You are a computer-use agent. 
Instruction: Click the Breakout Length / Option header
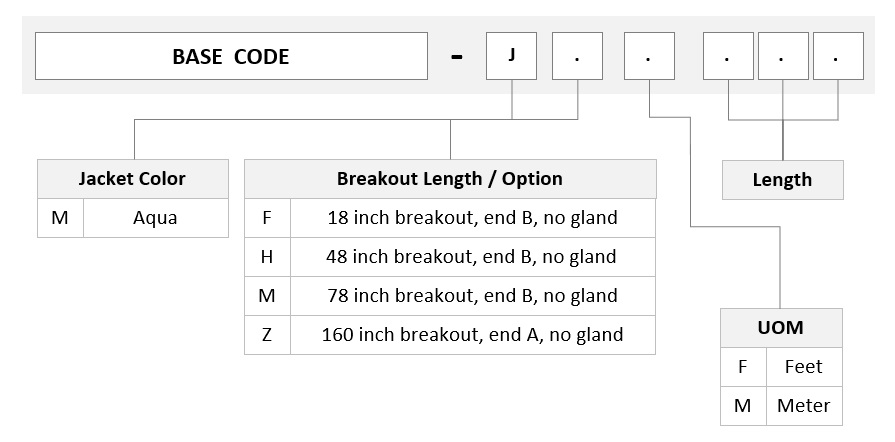point(450,179)
